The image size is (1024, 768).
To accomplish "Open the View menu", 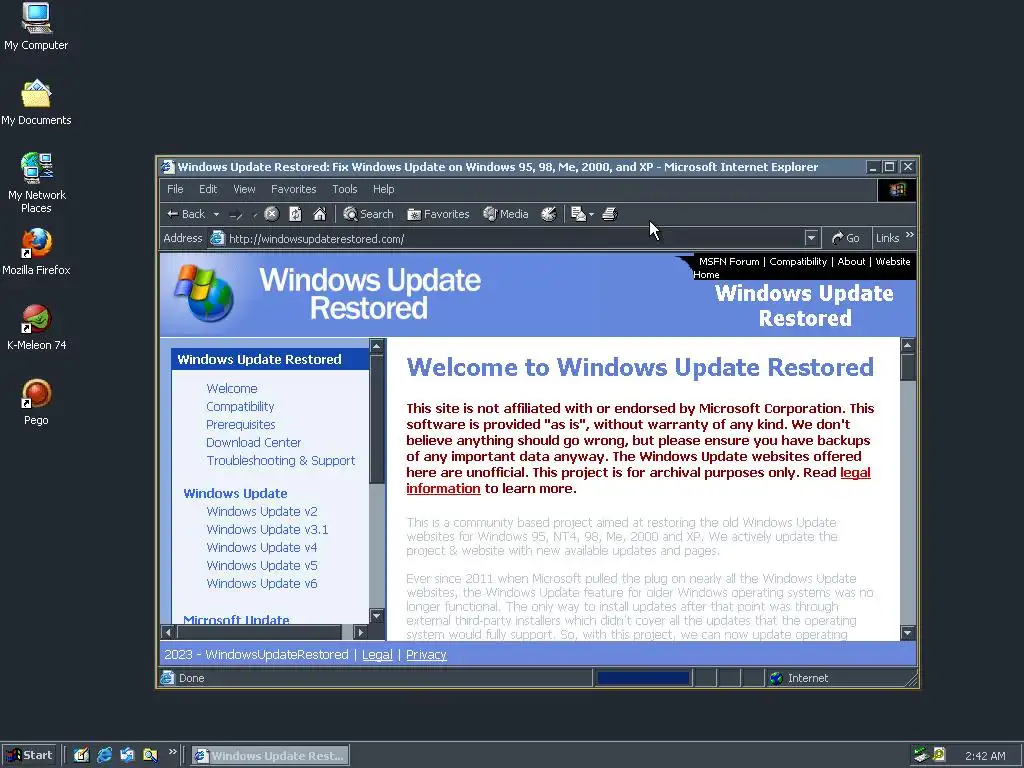I will pyautogui.click(x=244, y=189).
